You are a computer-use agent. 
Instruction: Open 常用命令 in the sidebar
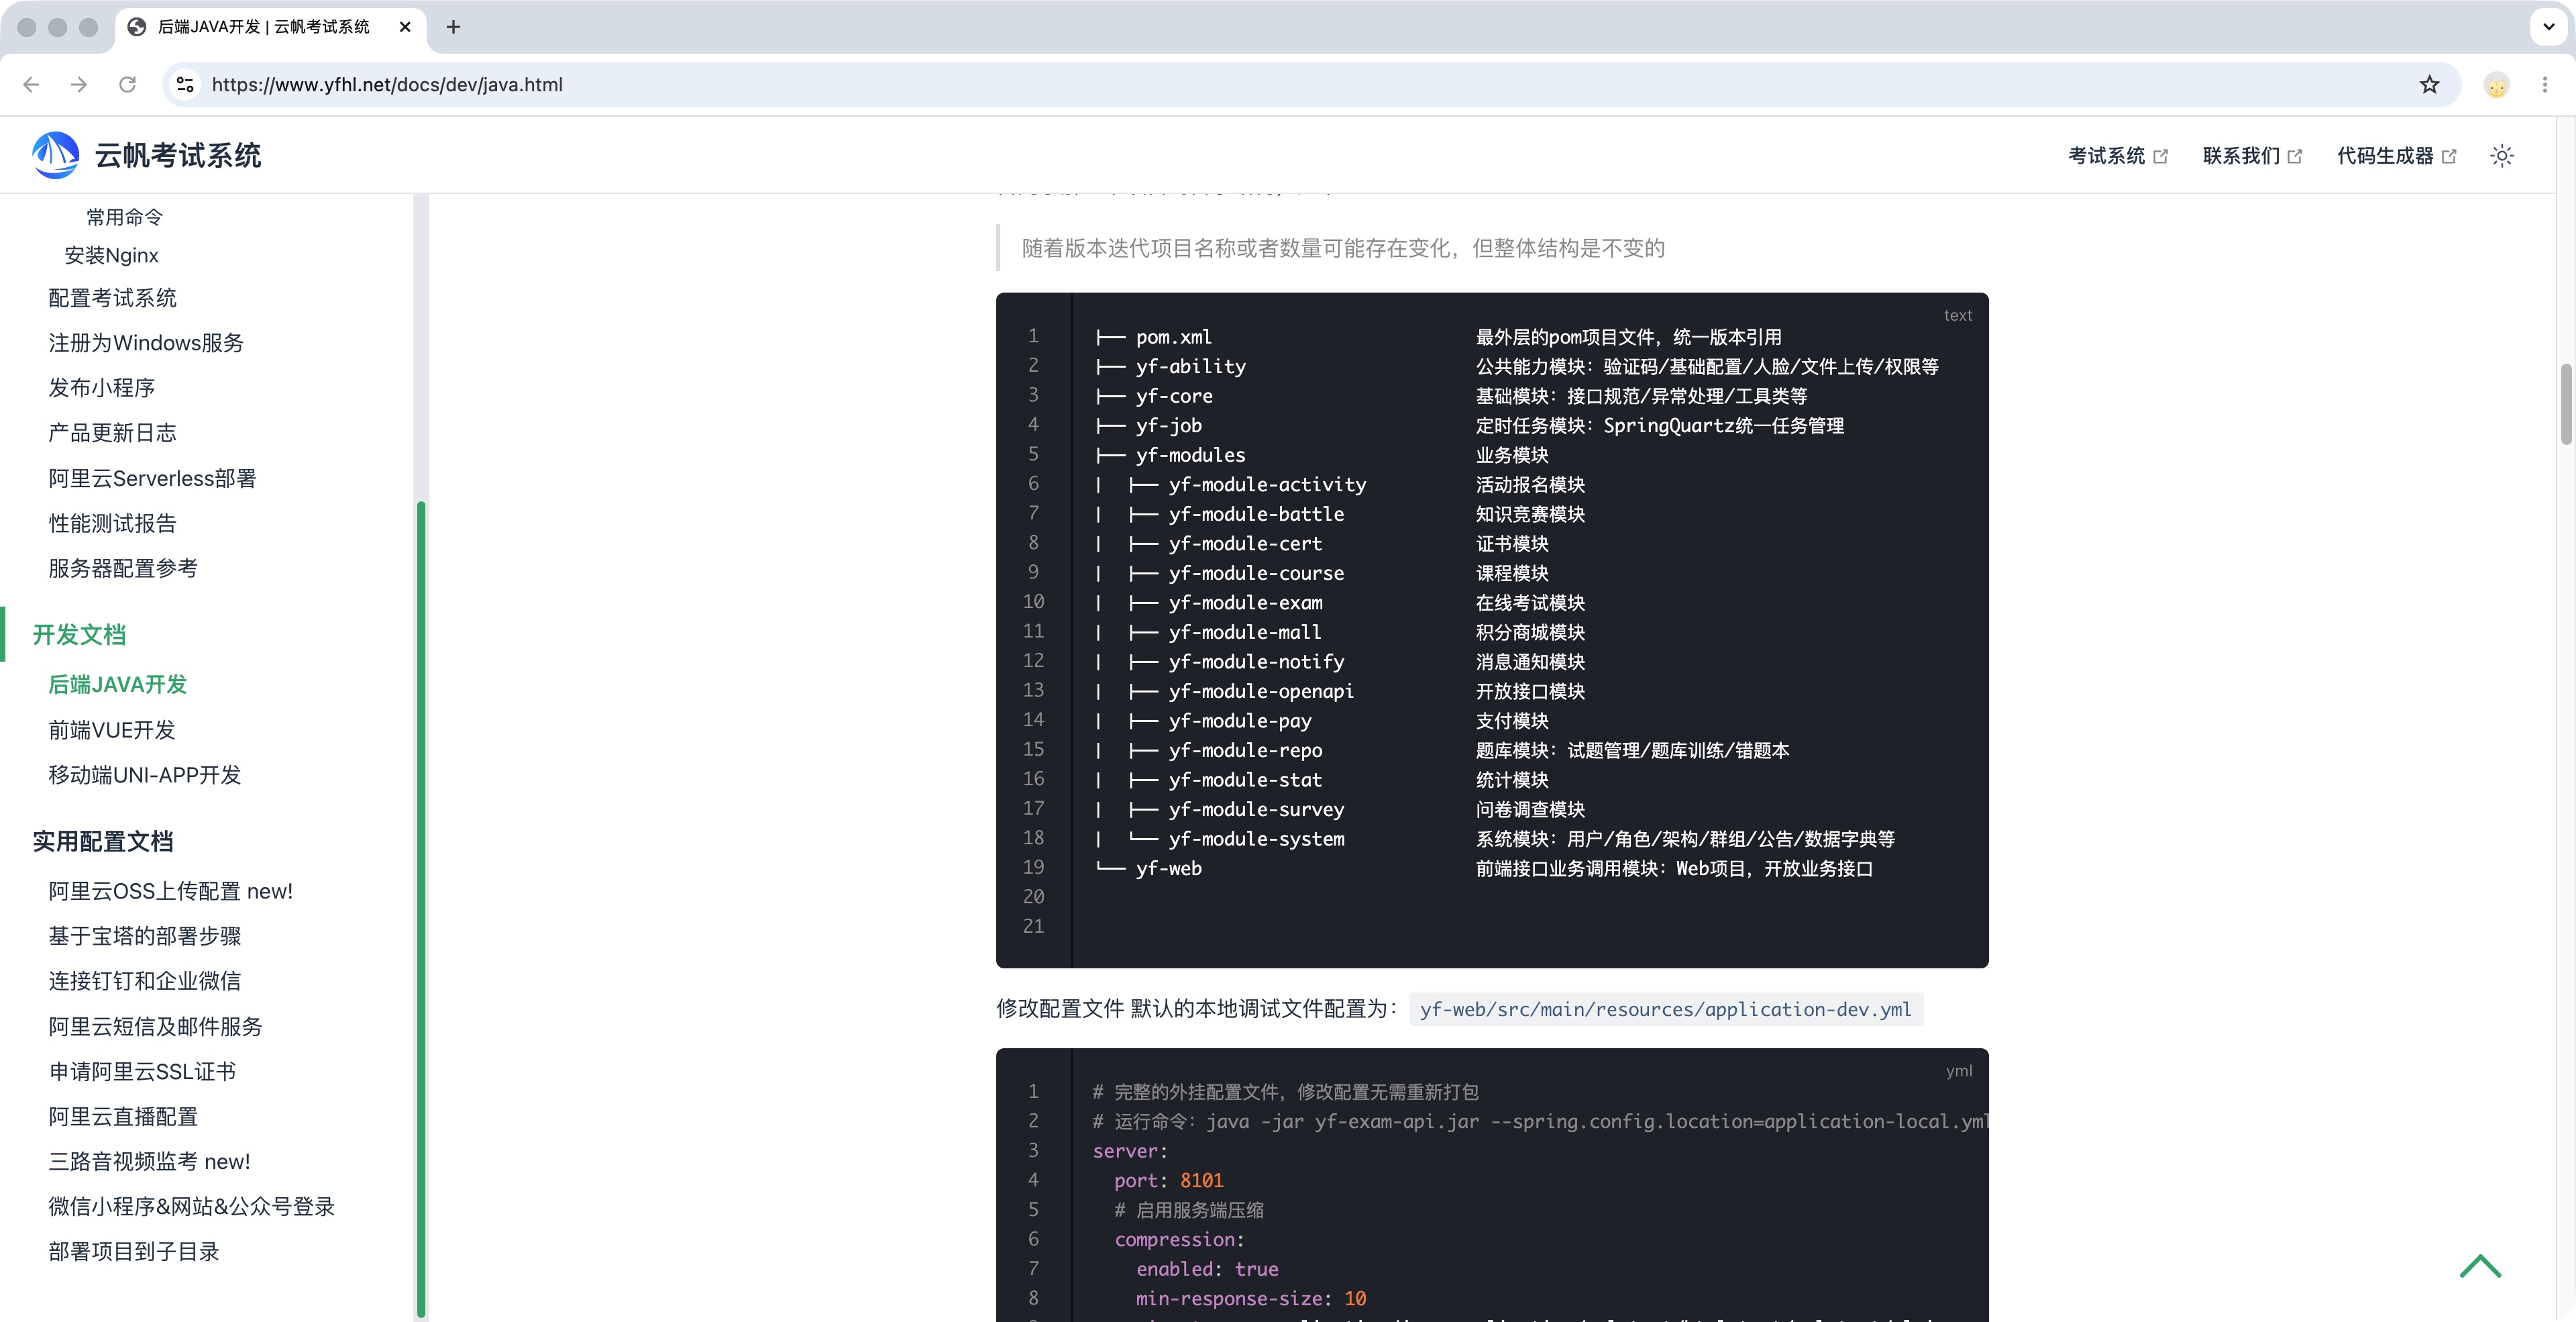click(x=124, y=217)
